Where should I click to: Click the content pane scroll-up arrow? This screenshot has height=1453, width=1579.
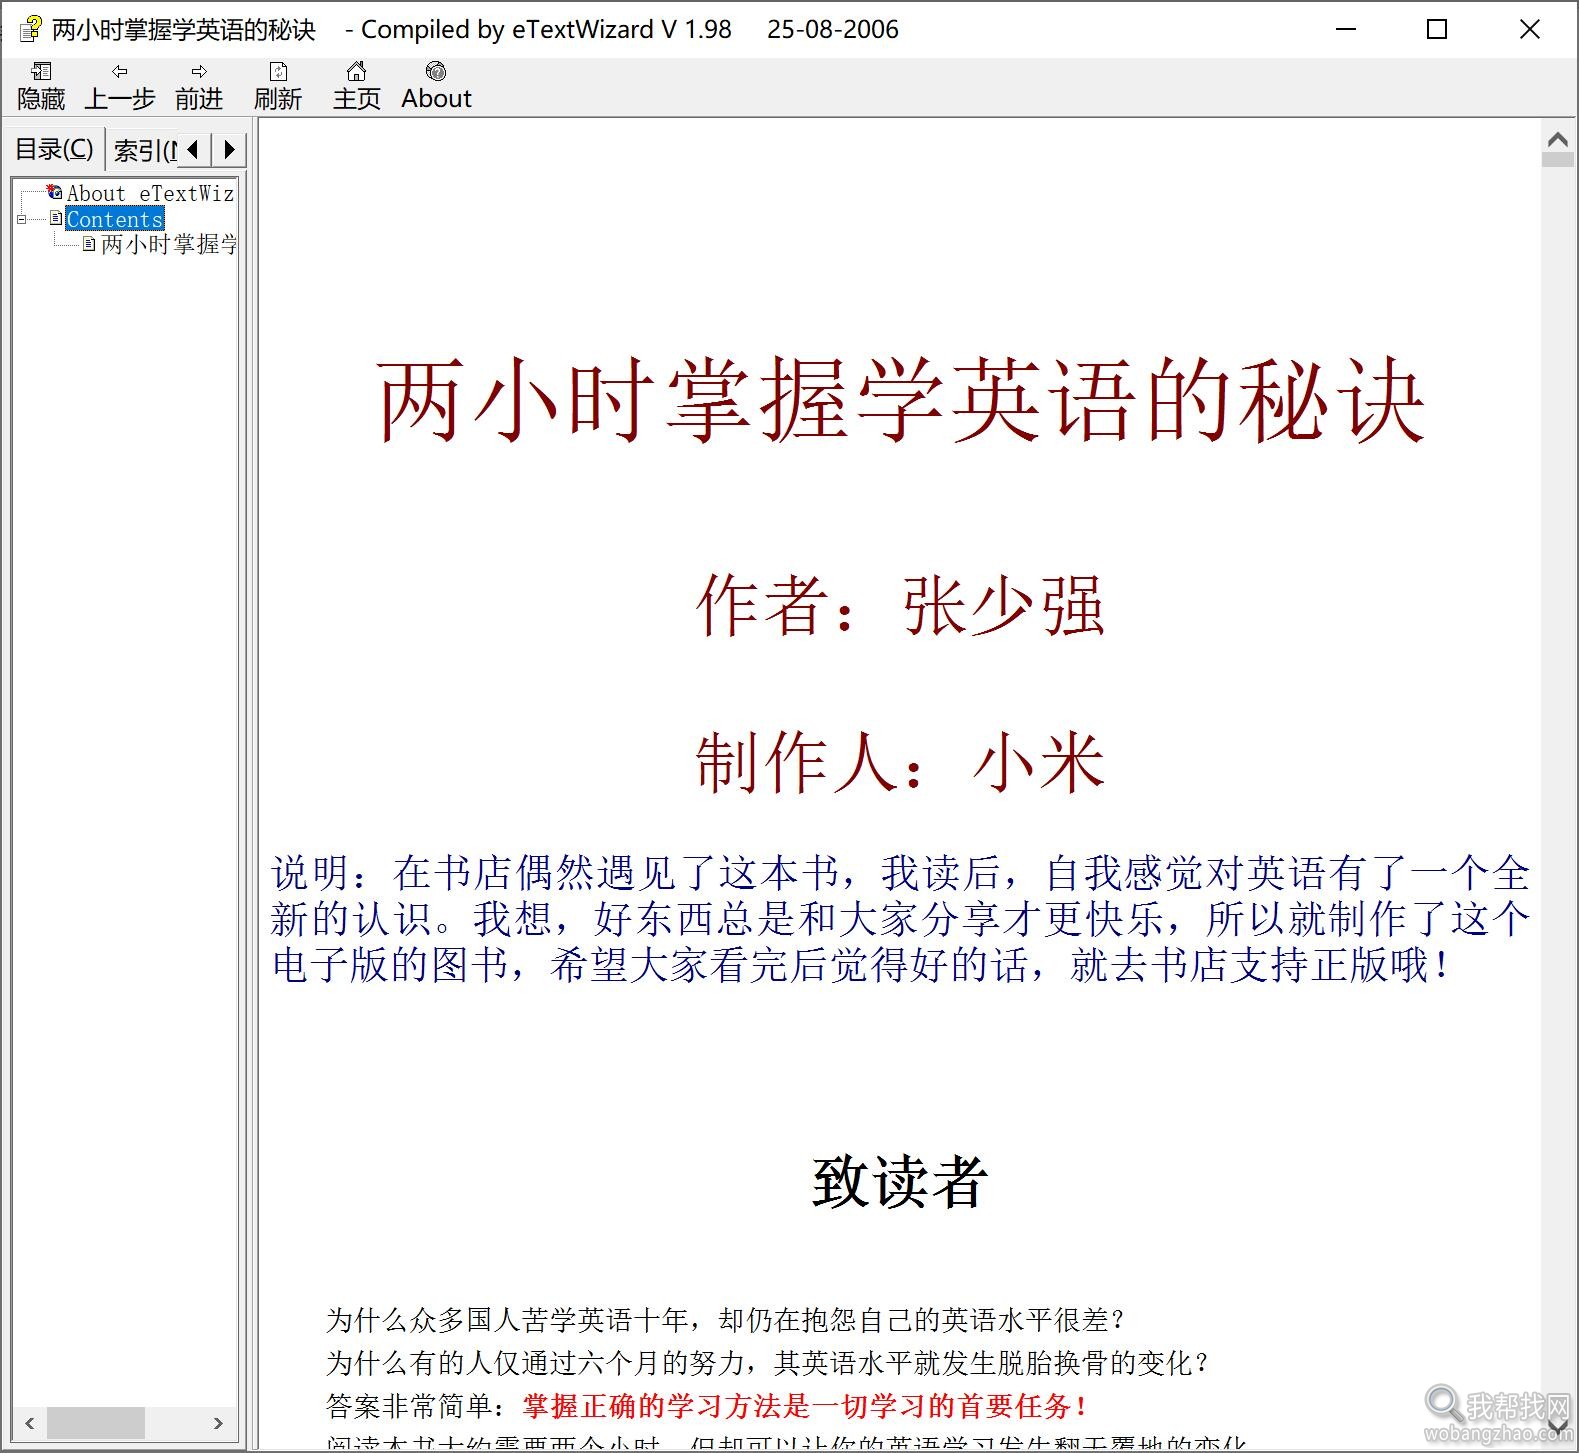[x=1557, y=139]
